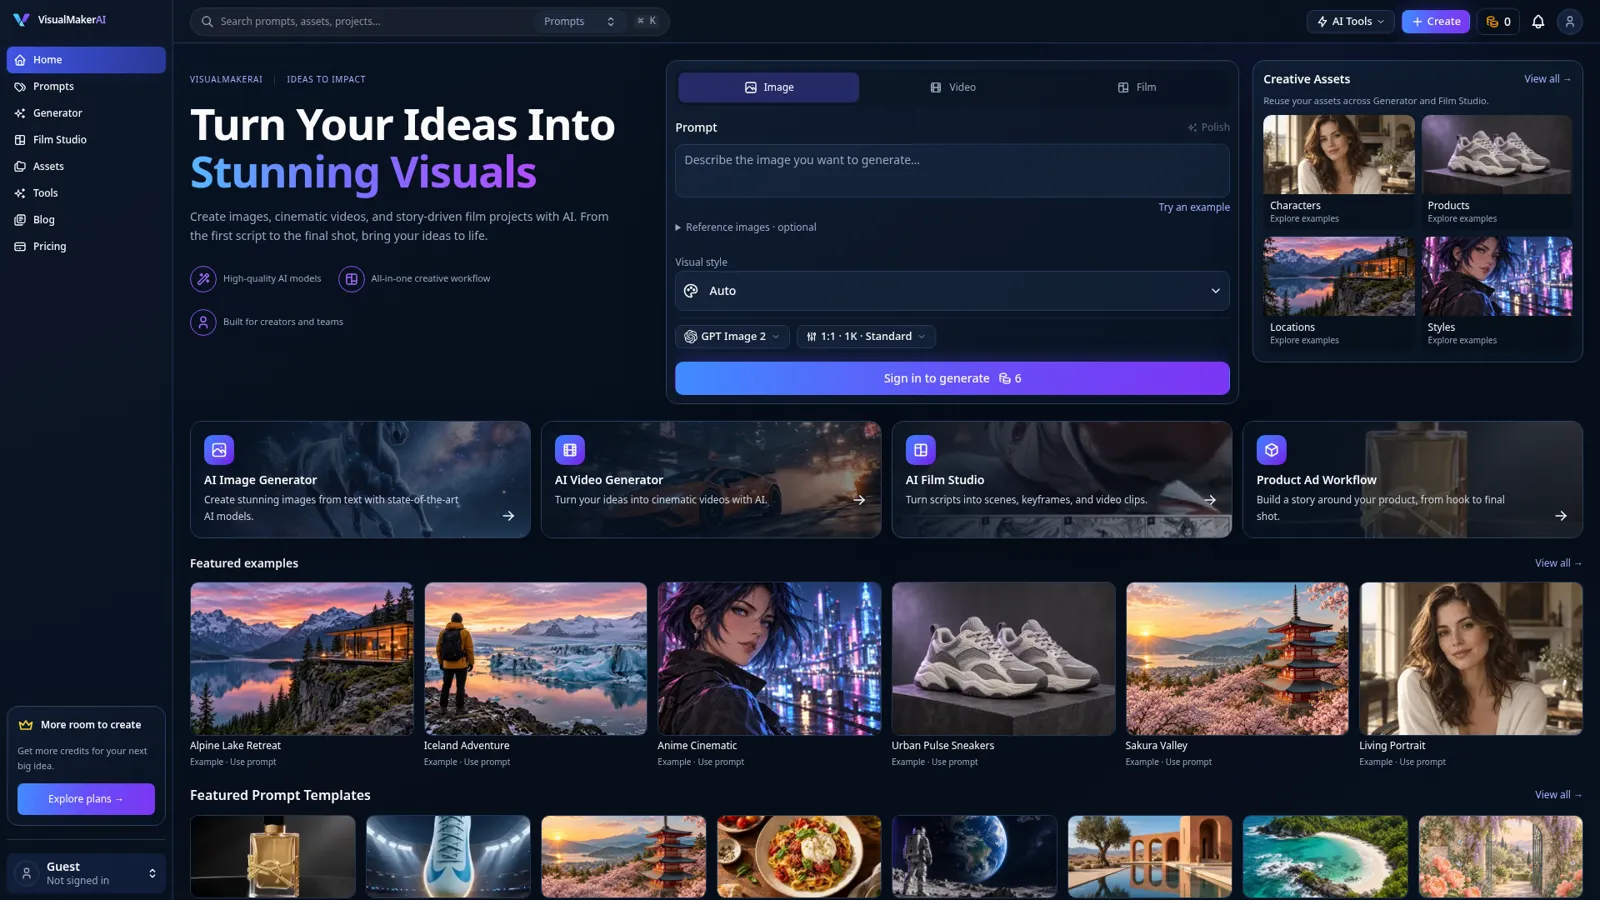Click the High-quality AI models wand icon
Screen dimensions: 1600x900
click(203, 279)
